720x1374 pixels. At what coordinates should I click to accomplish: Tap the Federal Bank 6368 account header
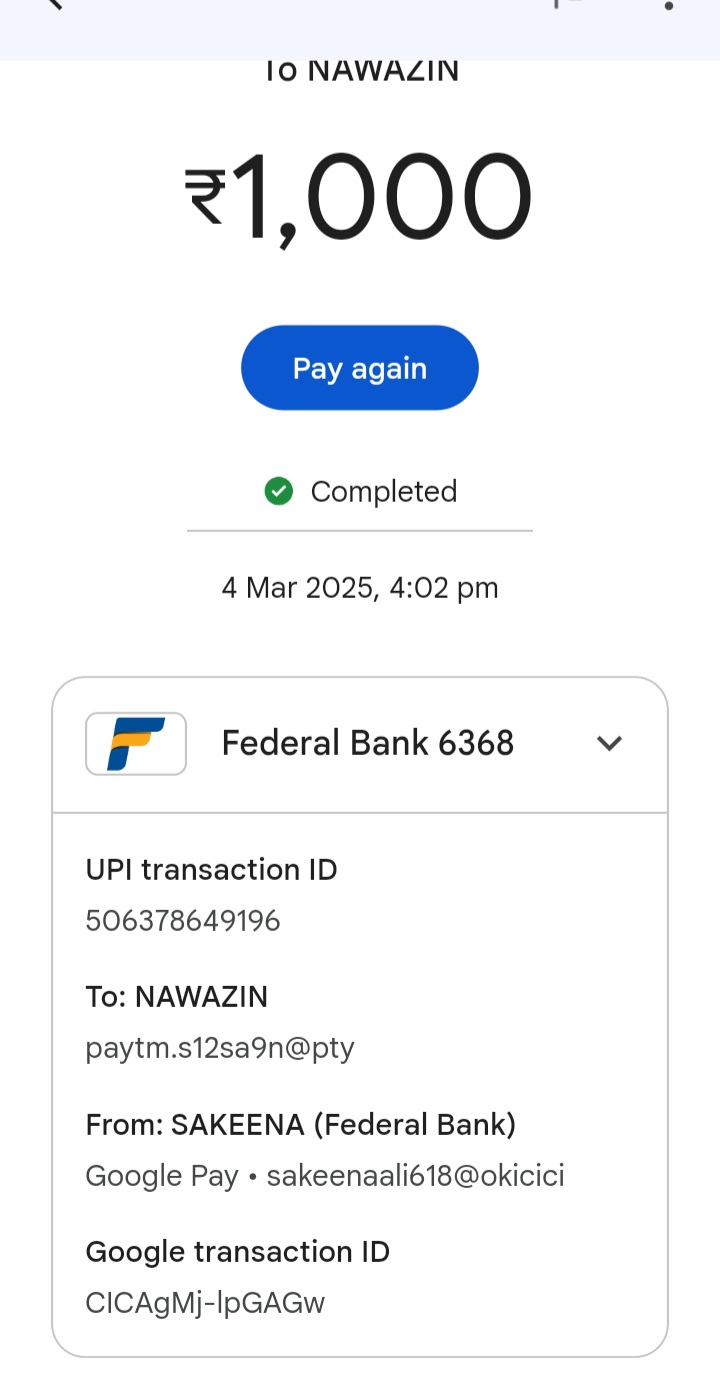[367, 743]
